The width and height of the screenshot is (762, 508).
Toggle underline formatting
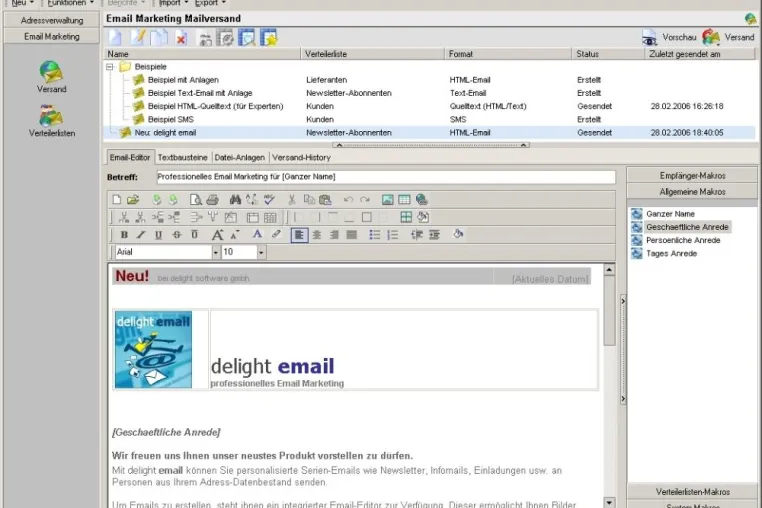tap(158, 235)
